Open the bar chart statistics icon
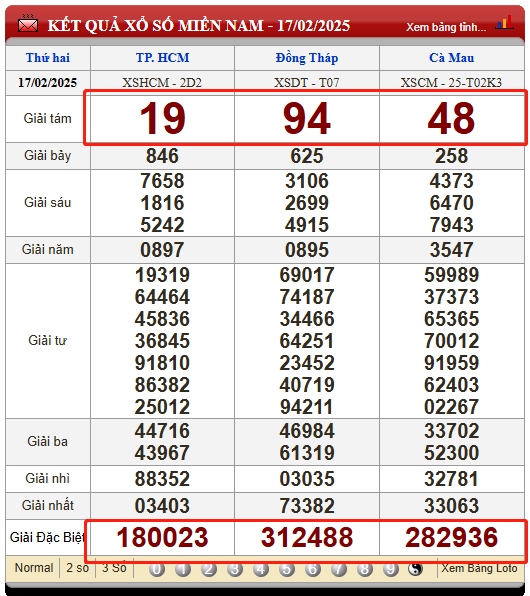 504,23
